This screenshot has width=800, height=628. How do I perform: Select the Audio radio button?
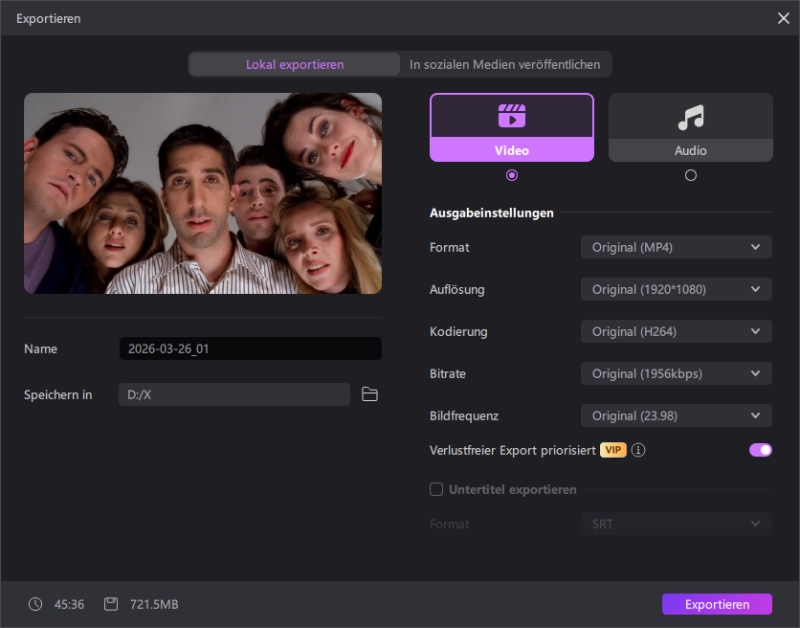[690, 175]
